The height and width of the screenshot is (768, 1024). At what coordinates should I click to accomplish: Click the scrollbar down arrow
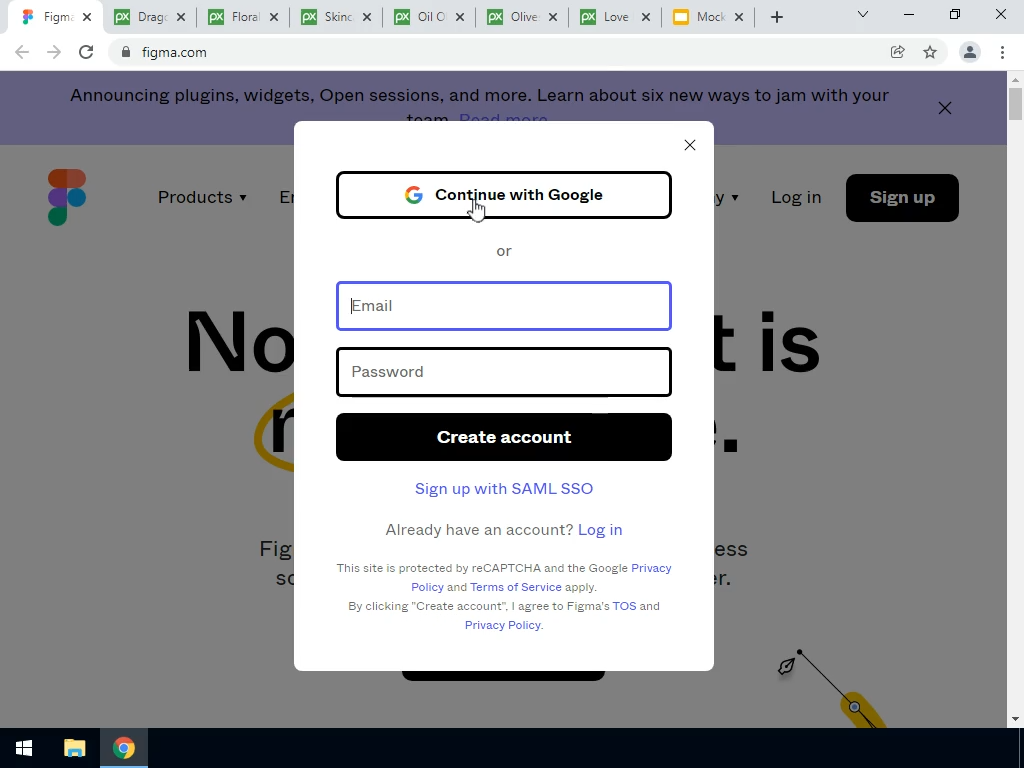click(x=1015, y=719)
